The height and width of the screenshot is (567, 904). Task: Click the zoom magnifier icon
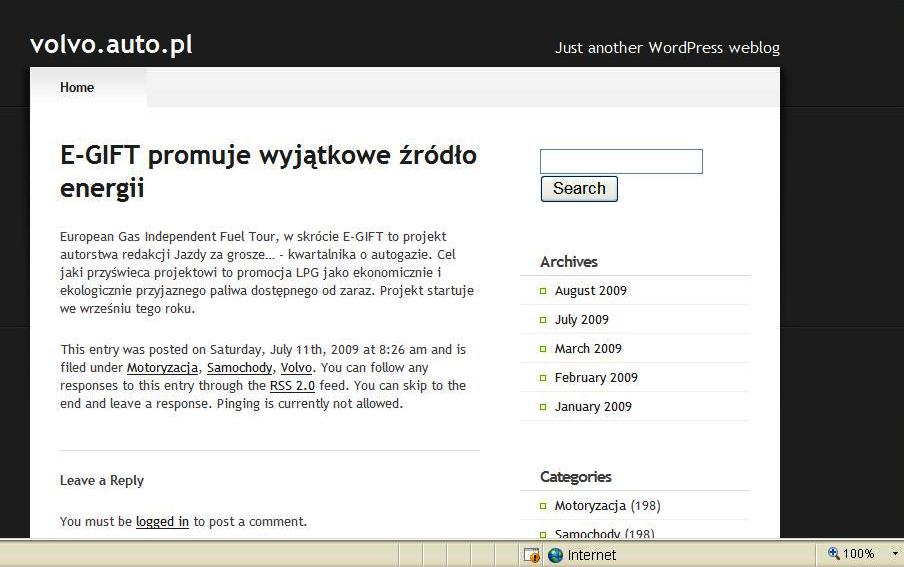pyautogui.click(x=834, y=554)
